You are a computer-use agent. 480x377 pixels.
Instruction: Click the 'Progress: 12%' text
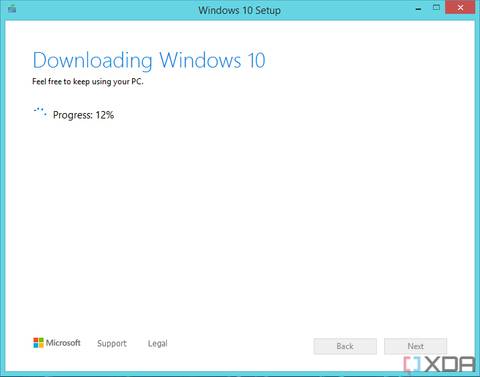pos(83,115)
